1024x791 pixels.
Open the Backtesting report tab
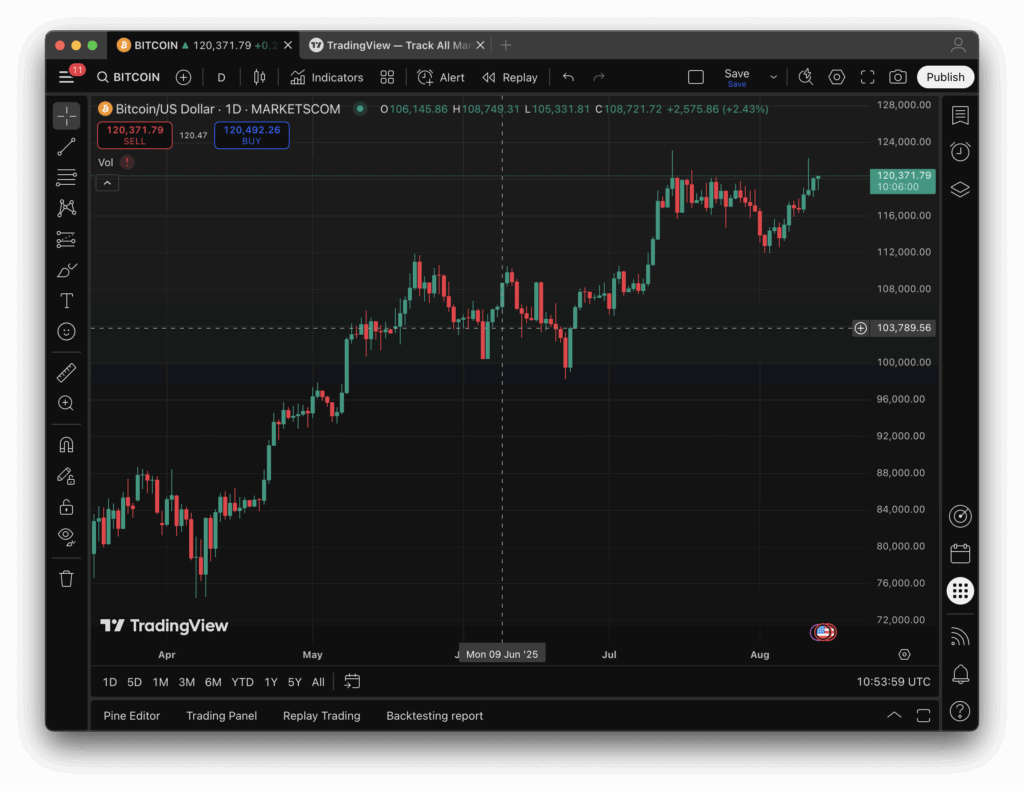pyautogui.click(x=435, y=716)
